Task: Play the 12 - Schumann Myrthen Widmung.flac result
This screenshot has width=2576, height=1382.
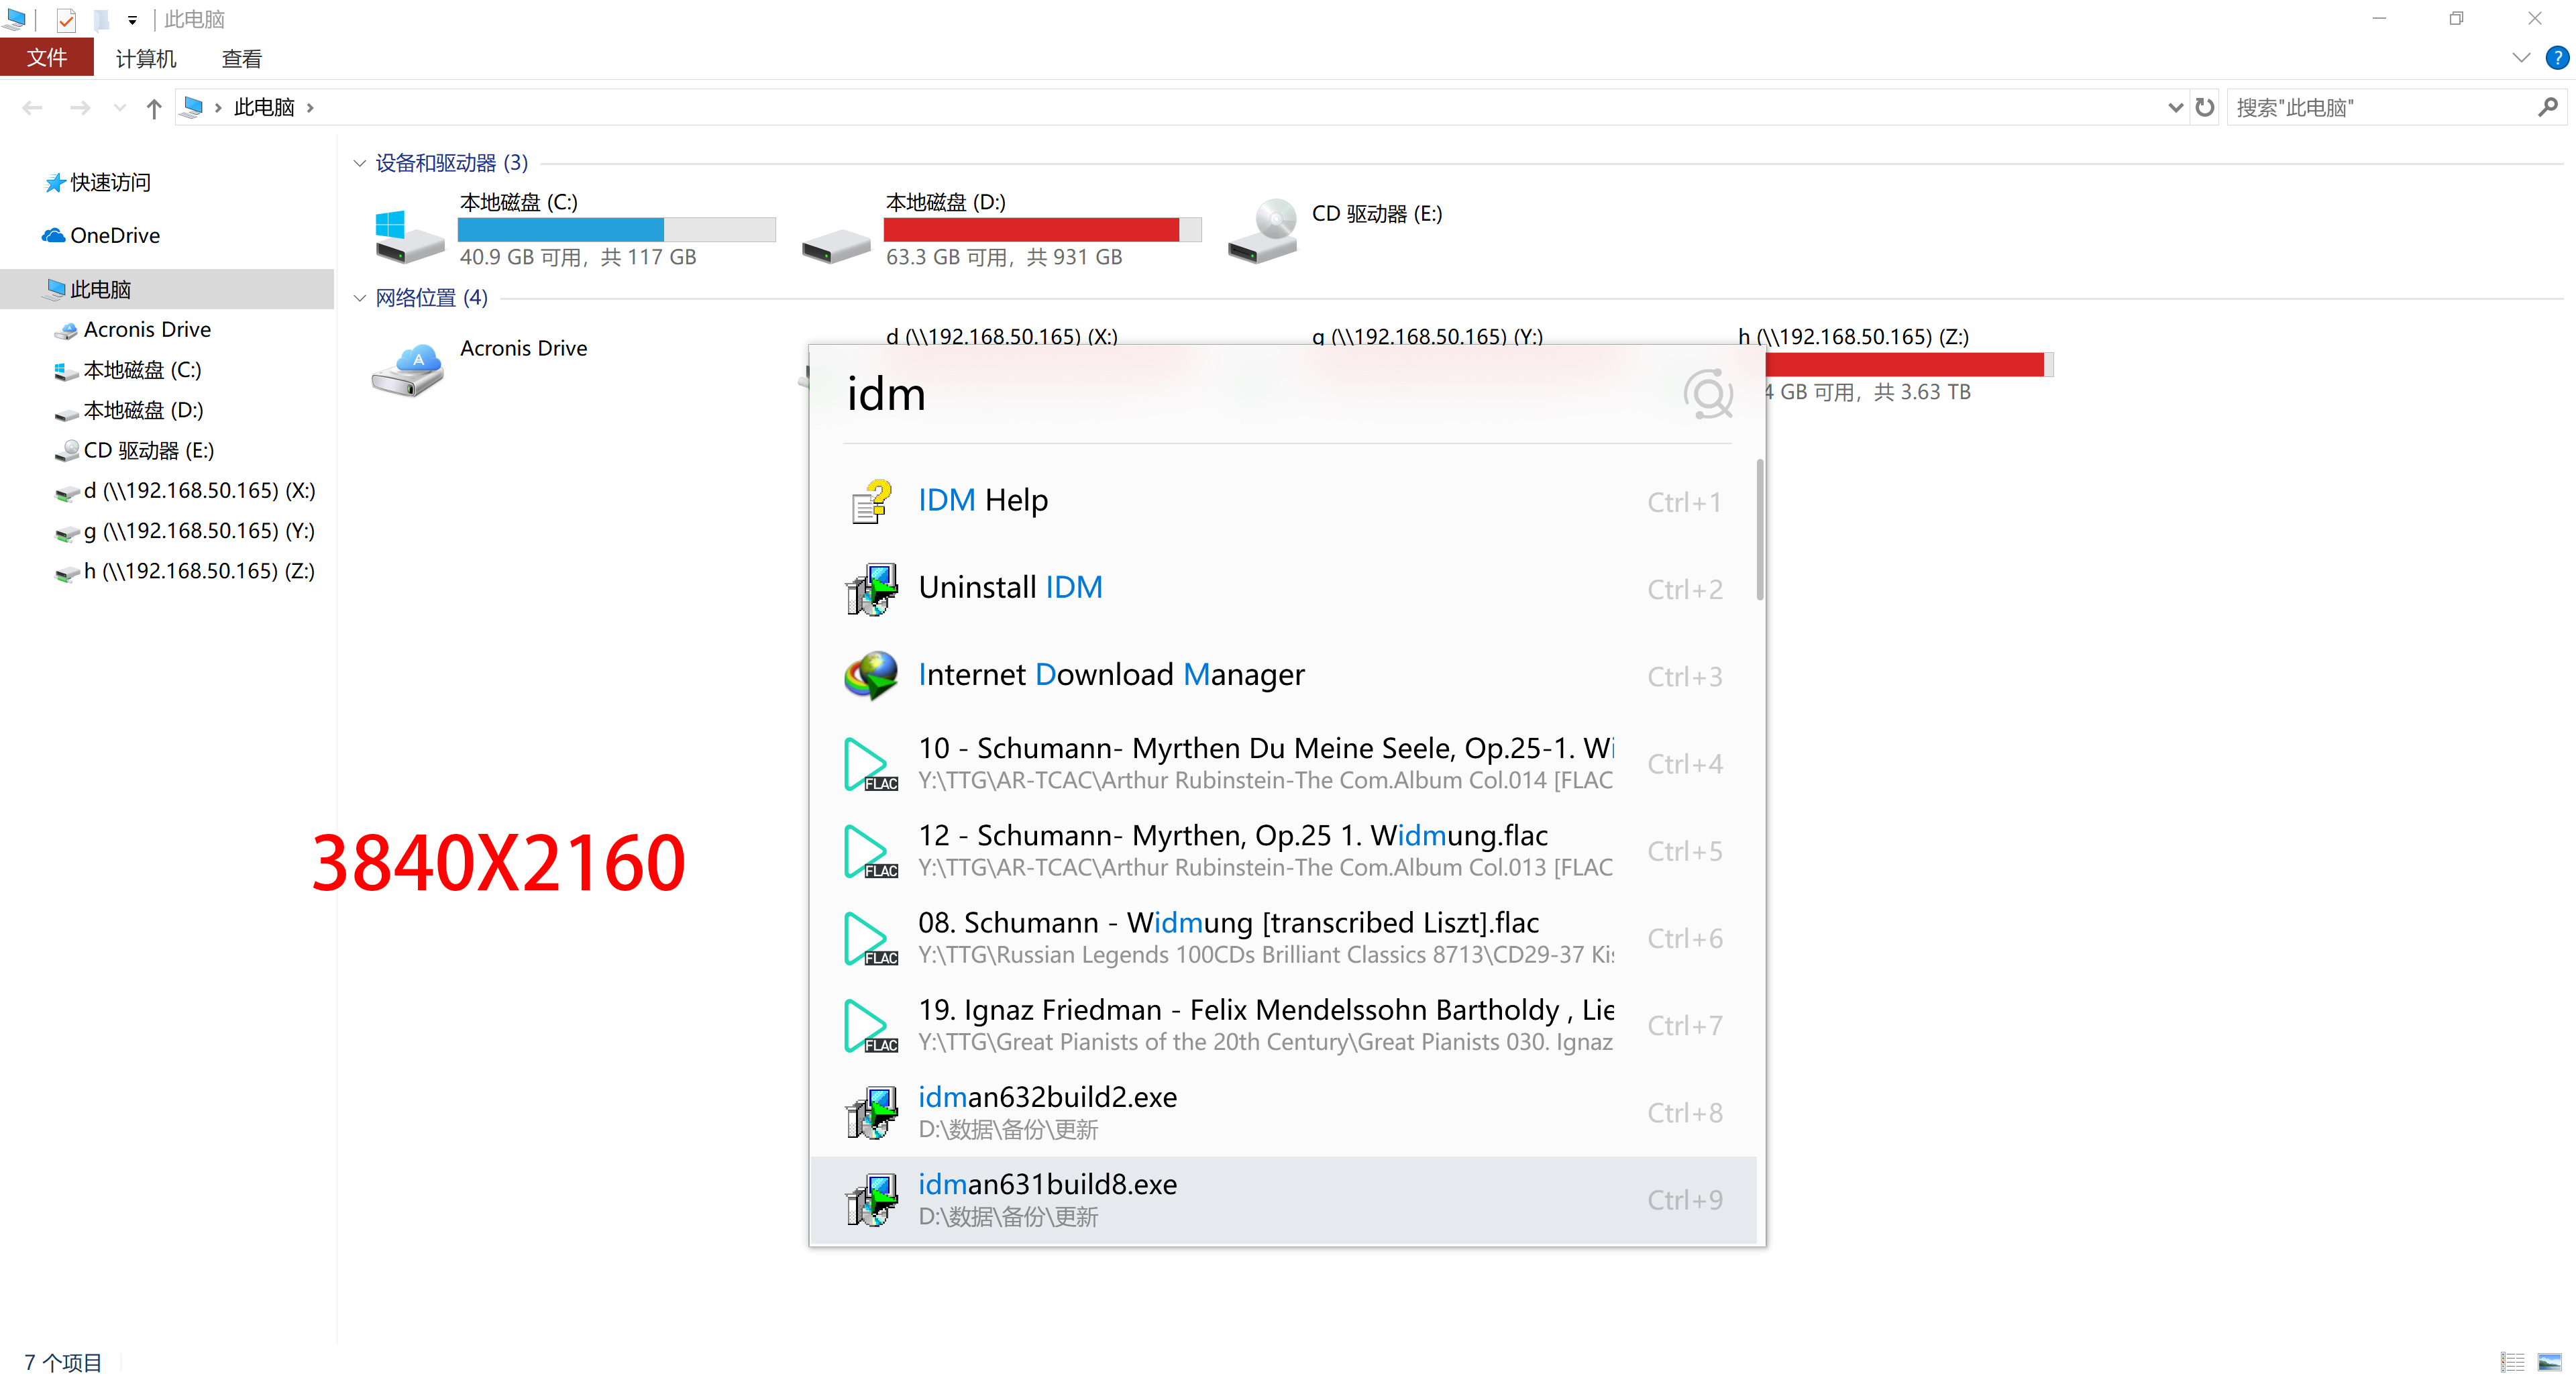Action: click(x=1283, y=850)
